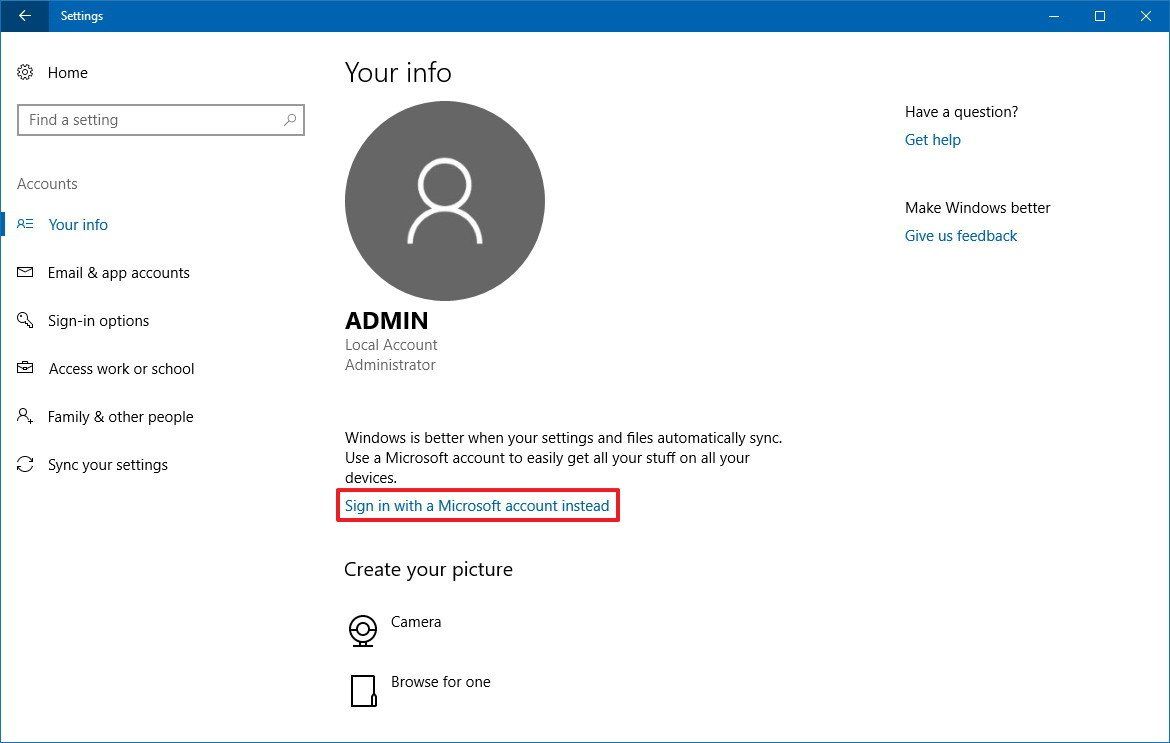
Task: Click the Sync your settings sync icon
Action: (25, 464)
